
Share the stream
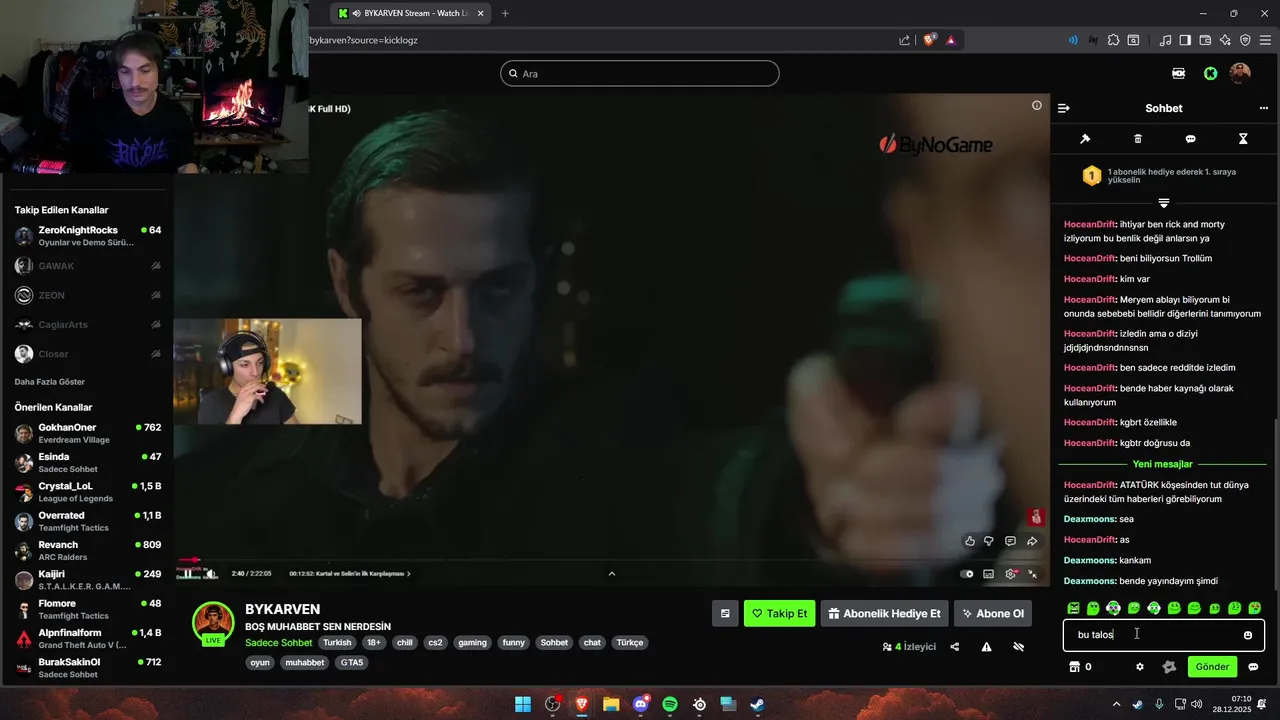954,647
